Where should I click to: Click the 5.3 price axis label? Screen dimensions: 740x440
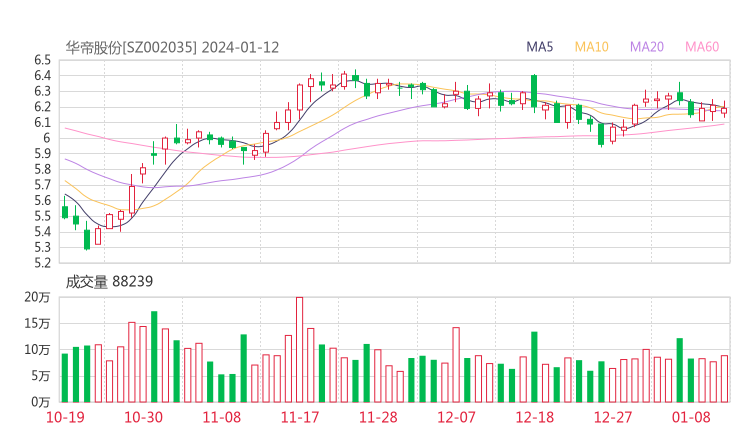click(x=42, y=247)
